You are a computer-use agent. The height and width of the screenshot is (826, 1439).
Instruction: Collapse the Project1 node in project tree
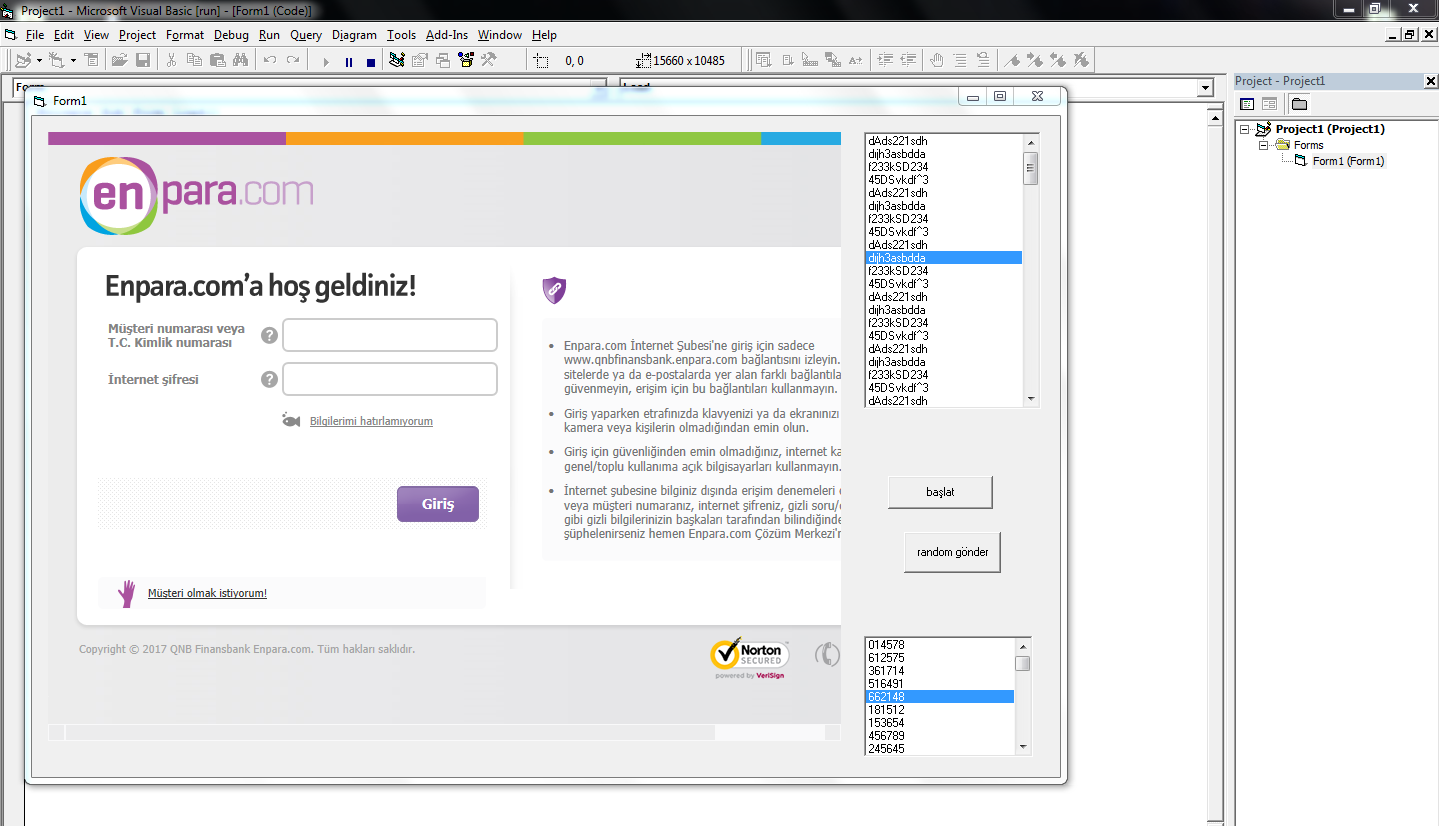pos(1245,129)
